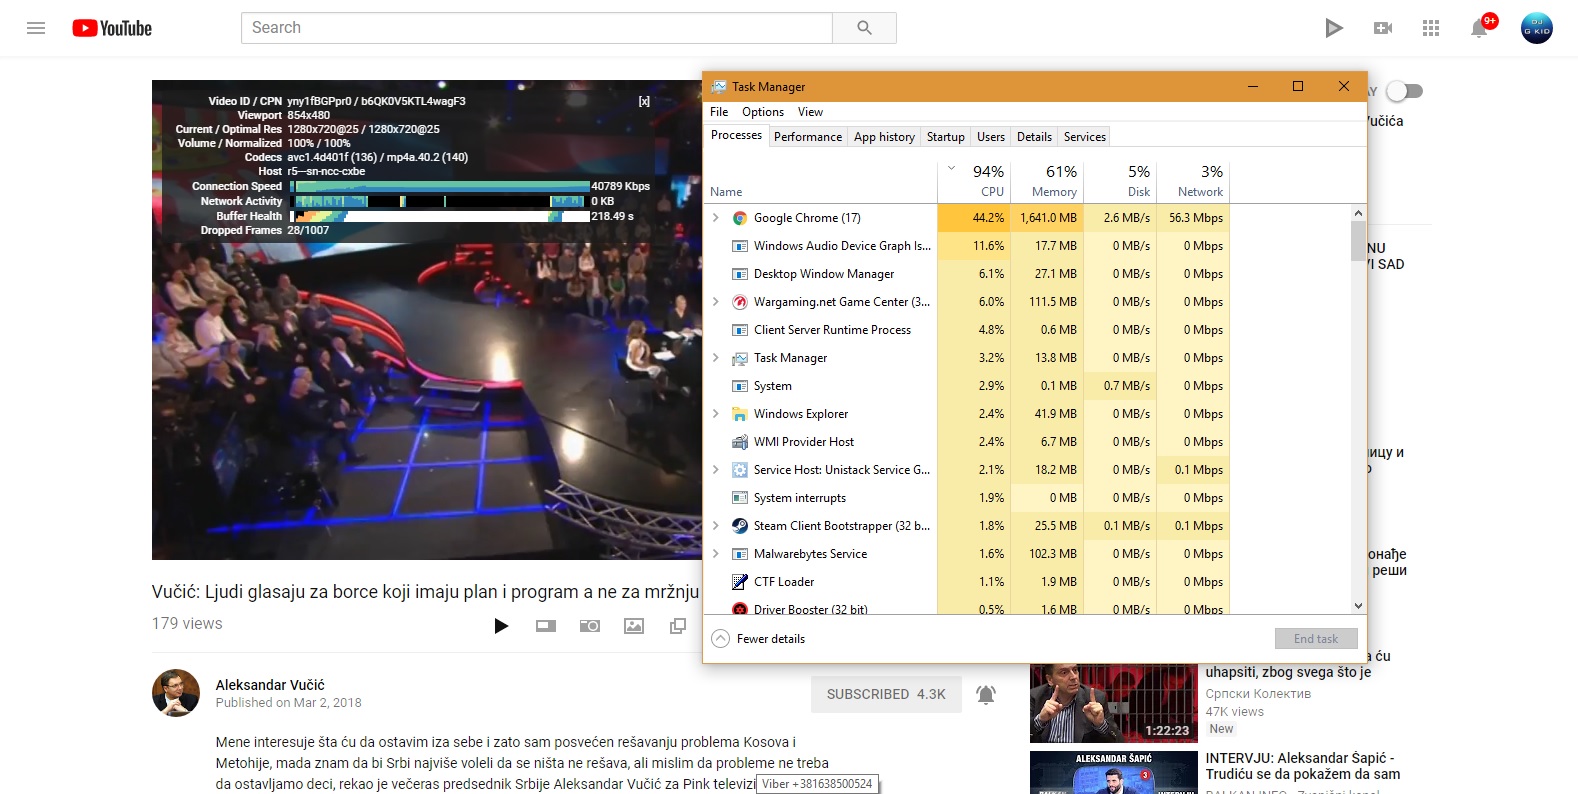1578x794 pixels.
Task: Open YouTube apps grid icon
Action: (x=1431, y=28)
